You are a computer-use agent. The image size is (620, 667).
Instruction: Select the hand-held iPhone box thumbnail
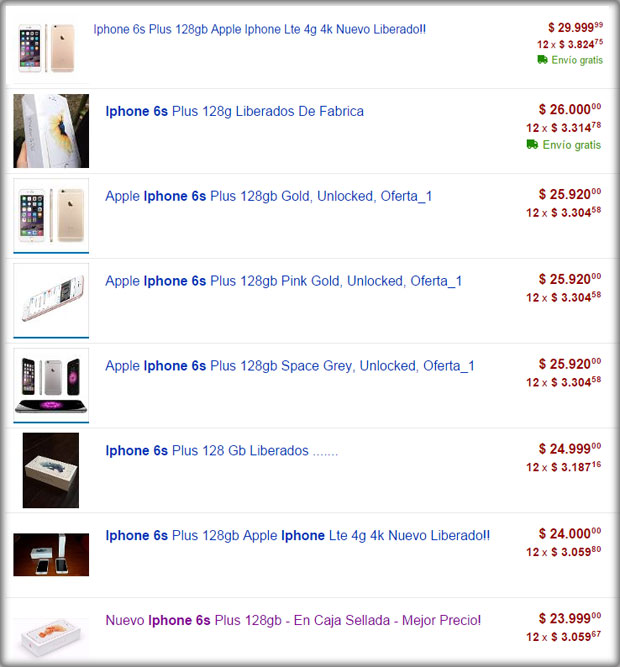[x=51, y=131]
